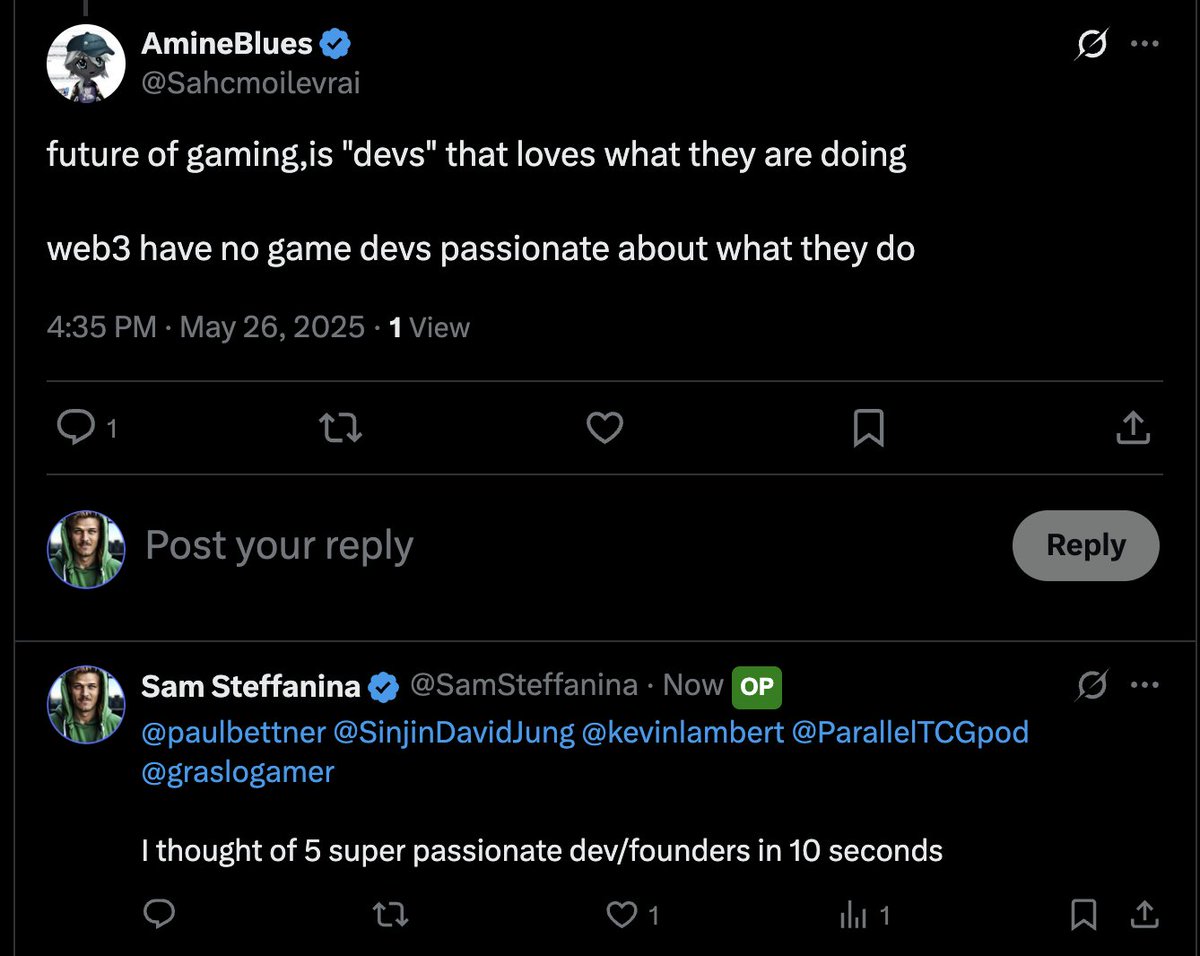Open more options on Sam Steffanina's reply
The width and height of the screenshot is (1200, 956).
(x=1144, y=686)
